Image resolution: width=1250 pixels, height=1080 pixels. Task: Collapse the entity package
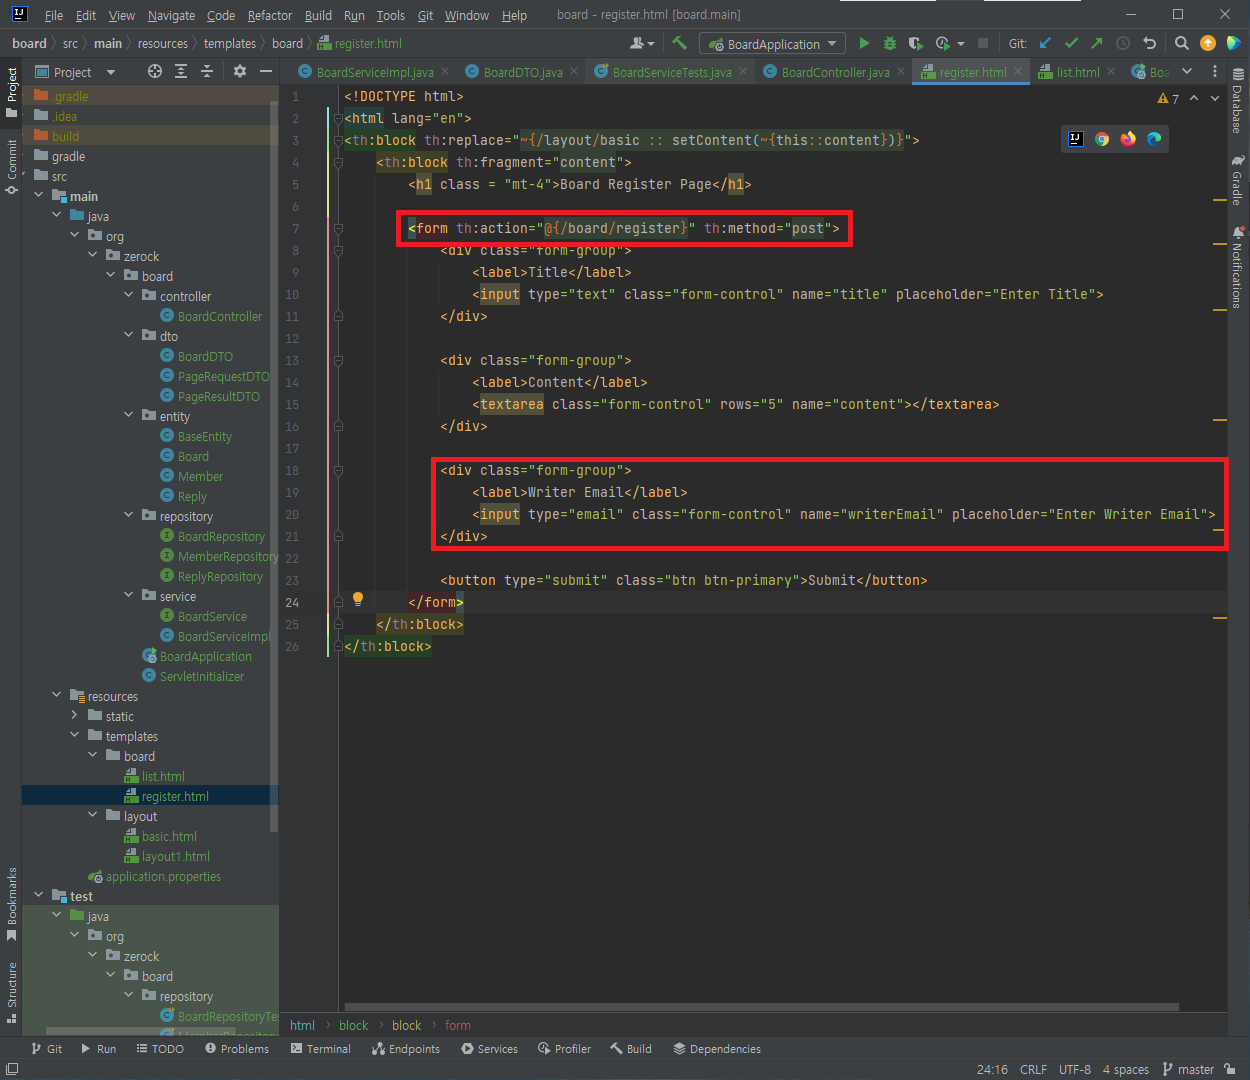coord(128,415)
